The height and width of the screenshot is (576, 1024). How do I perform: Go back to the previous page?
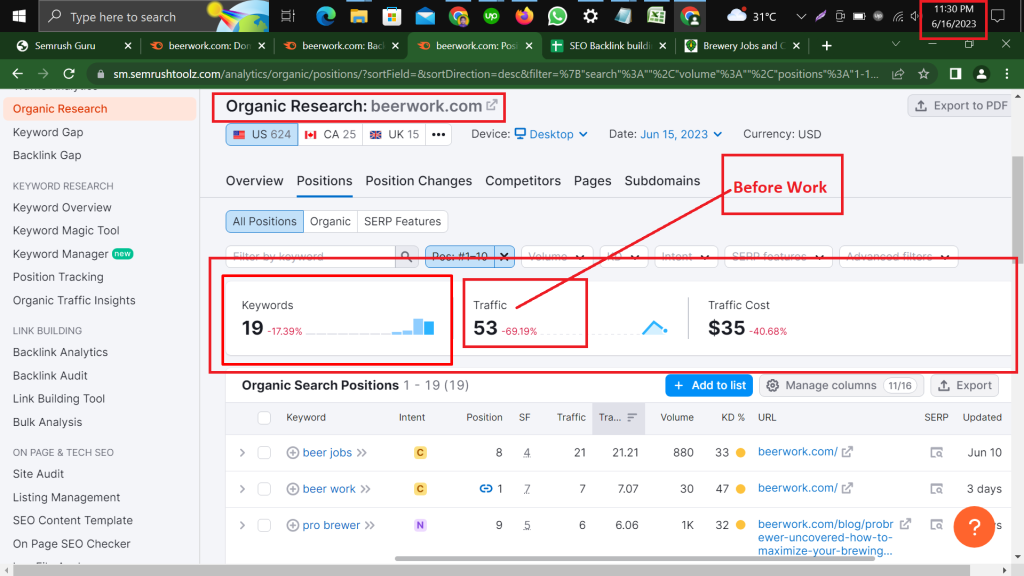click(18, 74)
